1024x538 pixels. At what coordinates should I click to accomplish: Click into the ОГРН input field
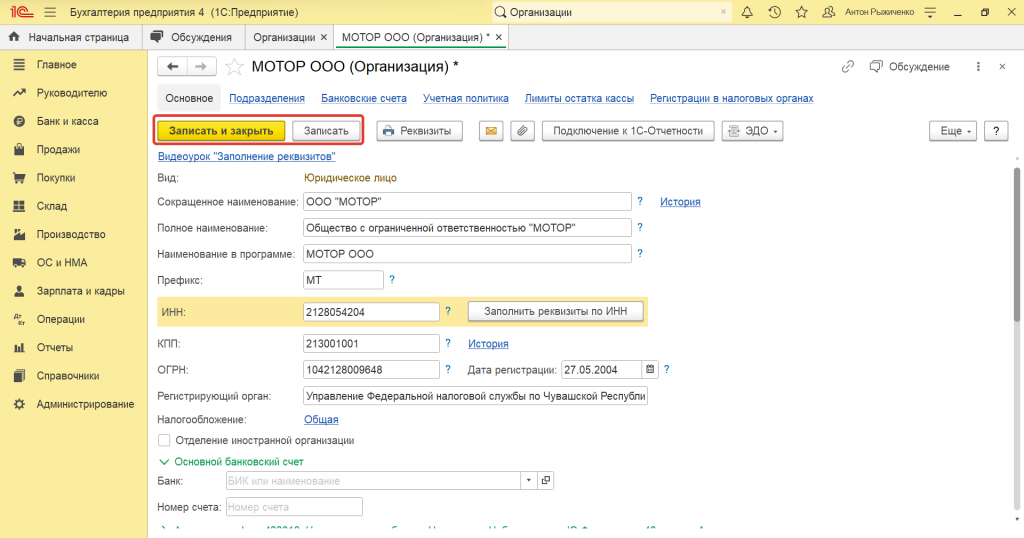tap(371, 369)
